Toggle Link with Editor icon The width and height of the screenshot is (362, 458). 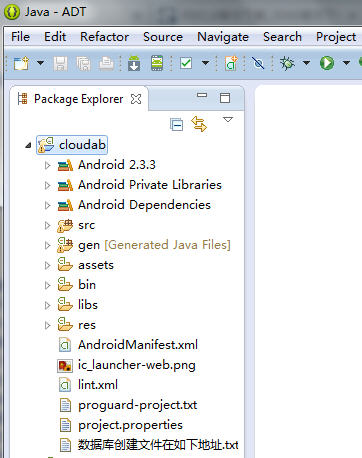[x=199, y=124]
